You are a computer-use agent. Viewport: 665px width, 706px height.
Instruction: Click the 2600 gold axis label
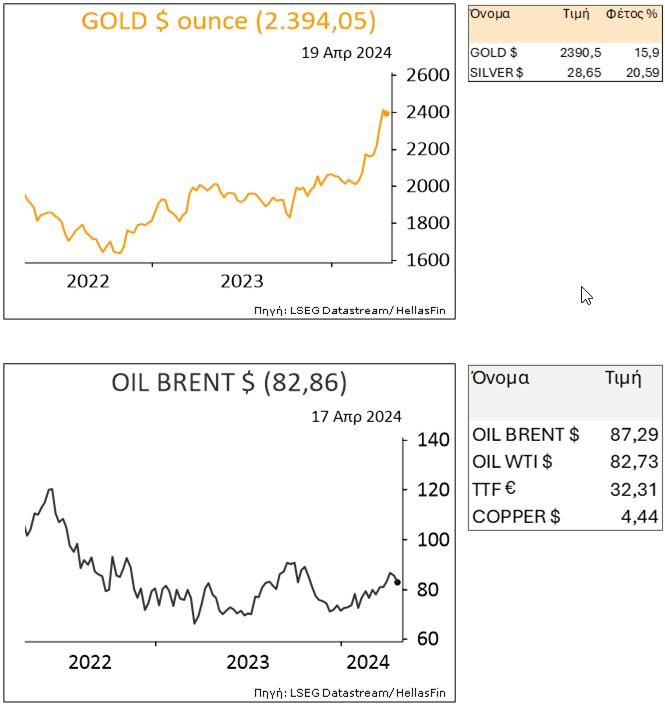[x=428, y=75]
